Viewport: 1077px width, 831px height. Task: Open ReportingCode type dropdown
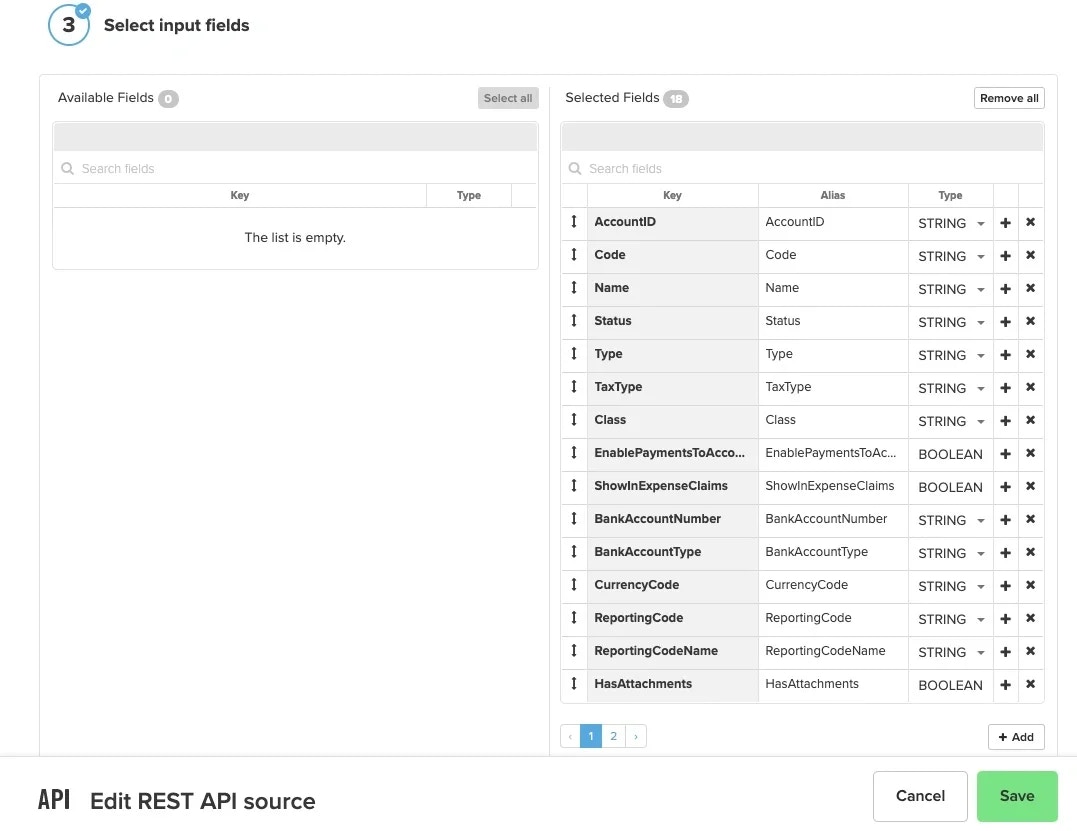point(951,619)
